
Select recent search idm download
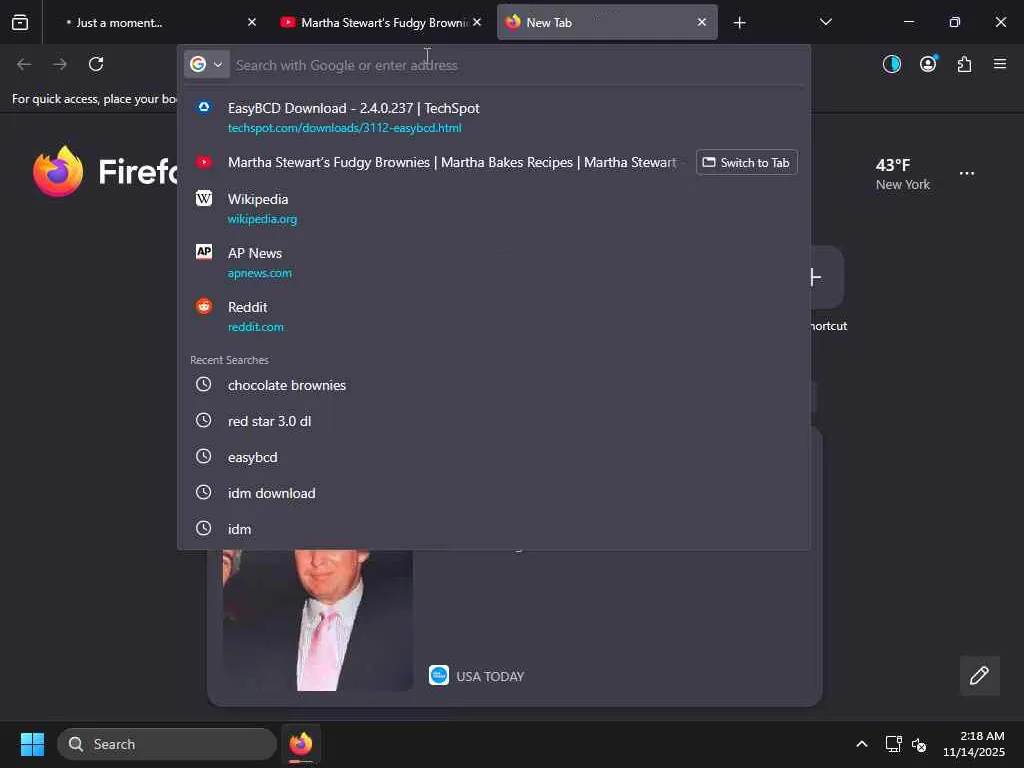[x=494, y=493]
